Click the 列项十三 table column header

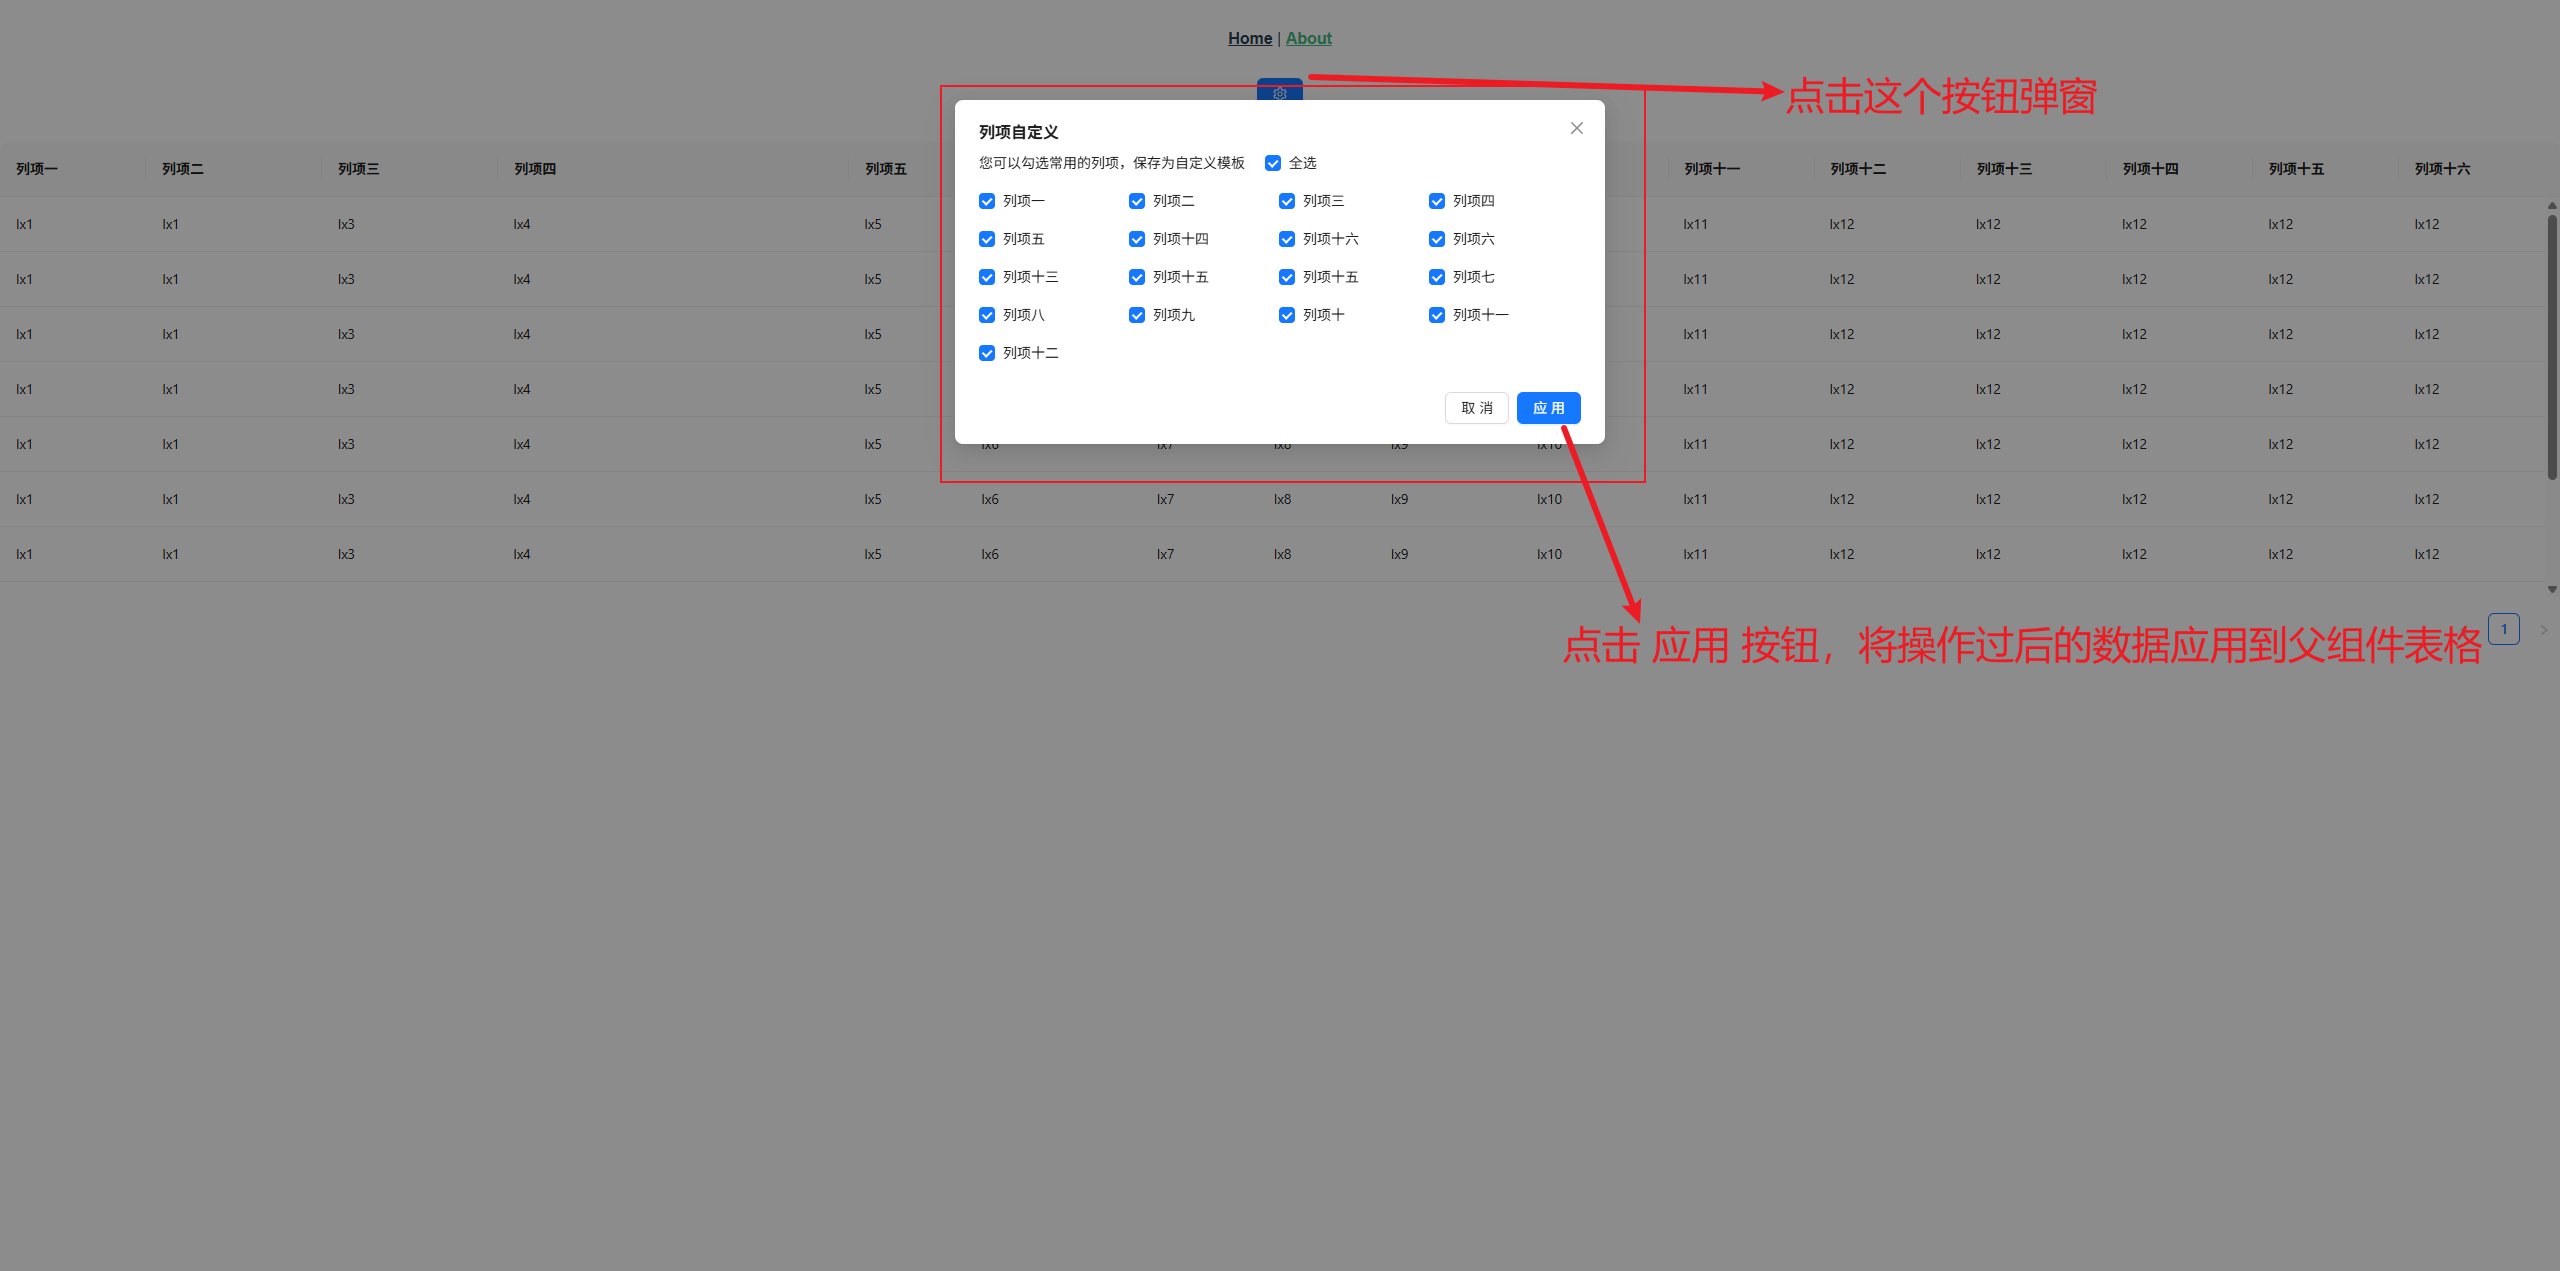click(2004, 169)
